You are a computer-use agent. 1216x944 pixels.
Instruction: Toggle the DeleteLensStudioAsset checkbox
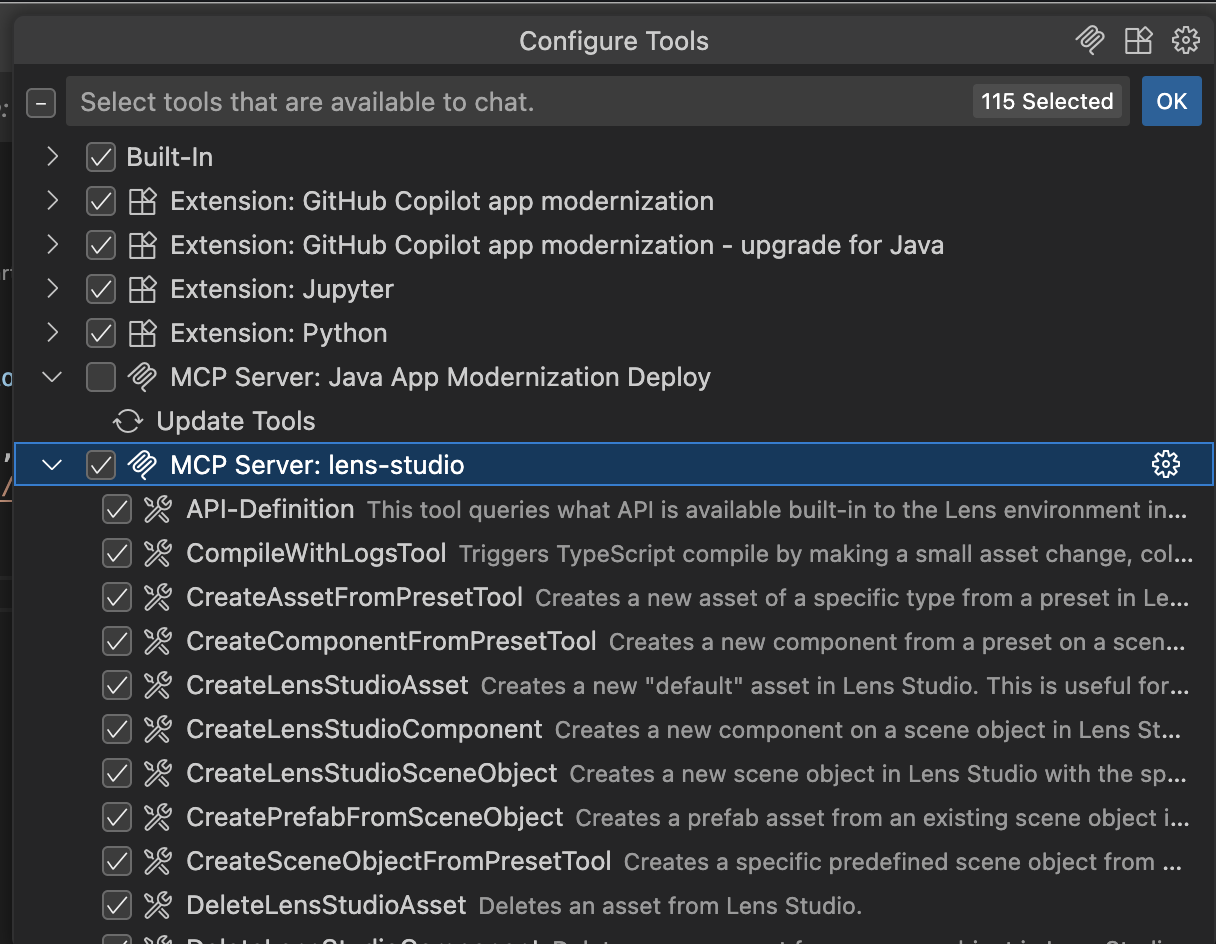click(117, 905)
